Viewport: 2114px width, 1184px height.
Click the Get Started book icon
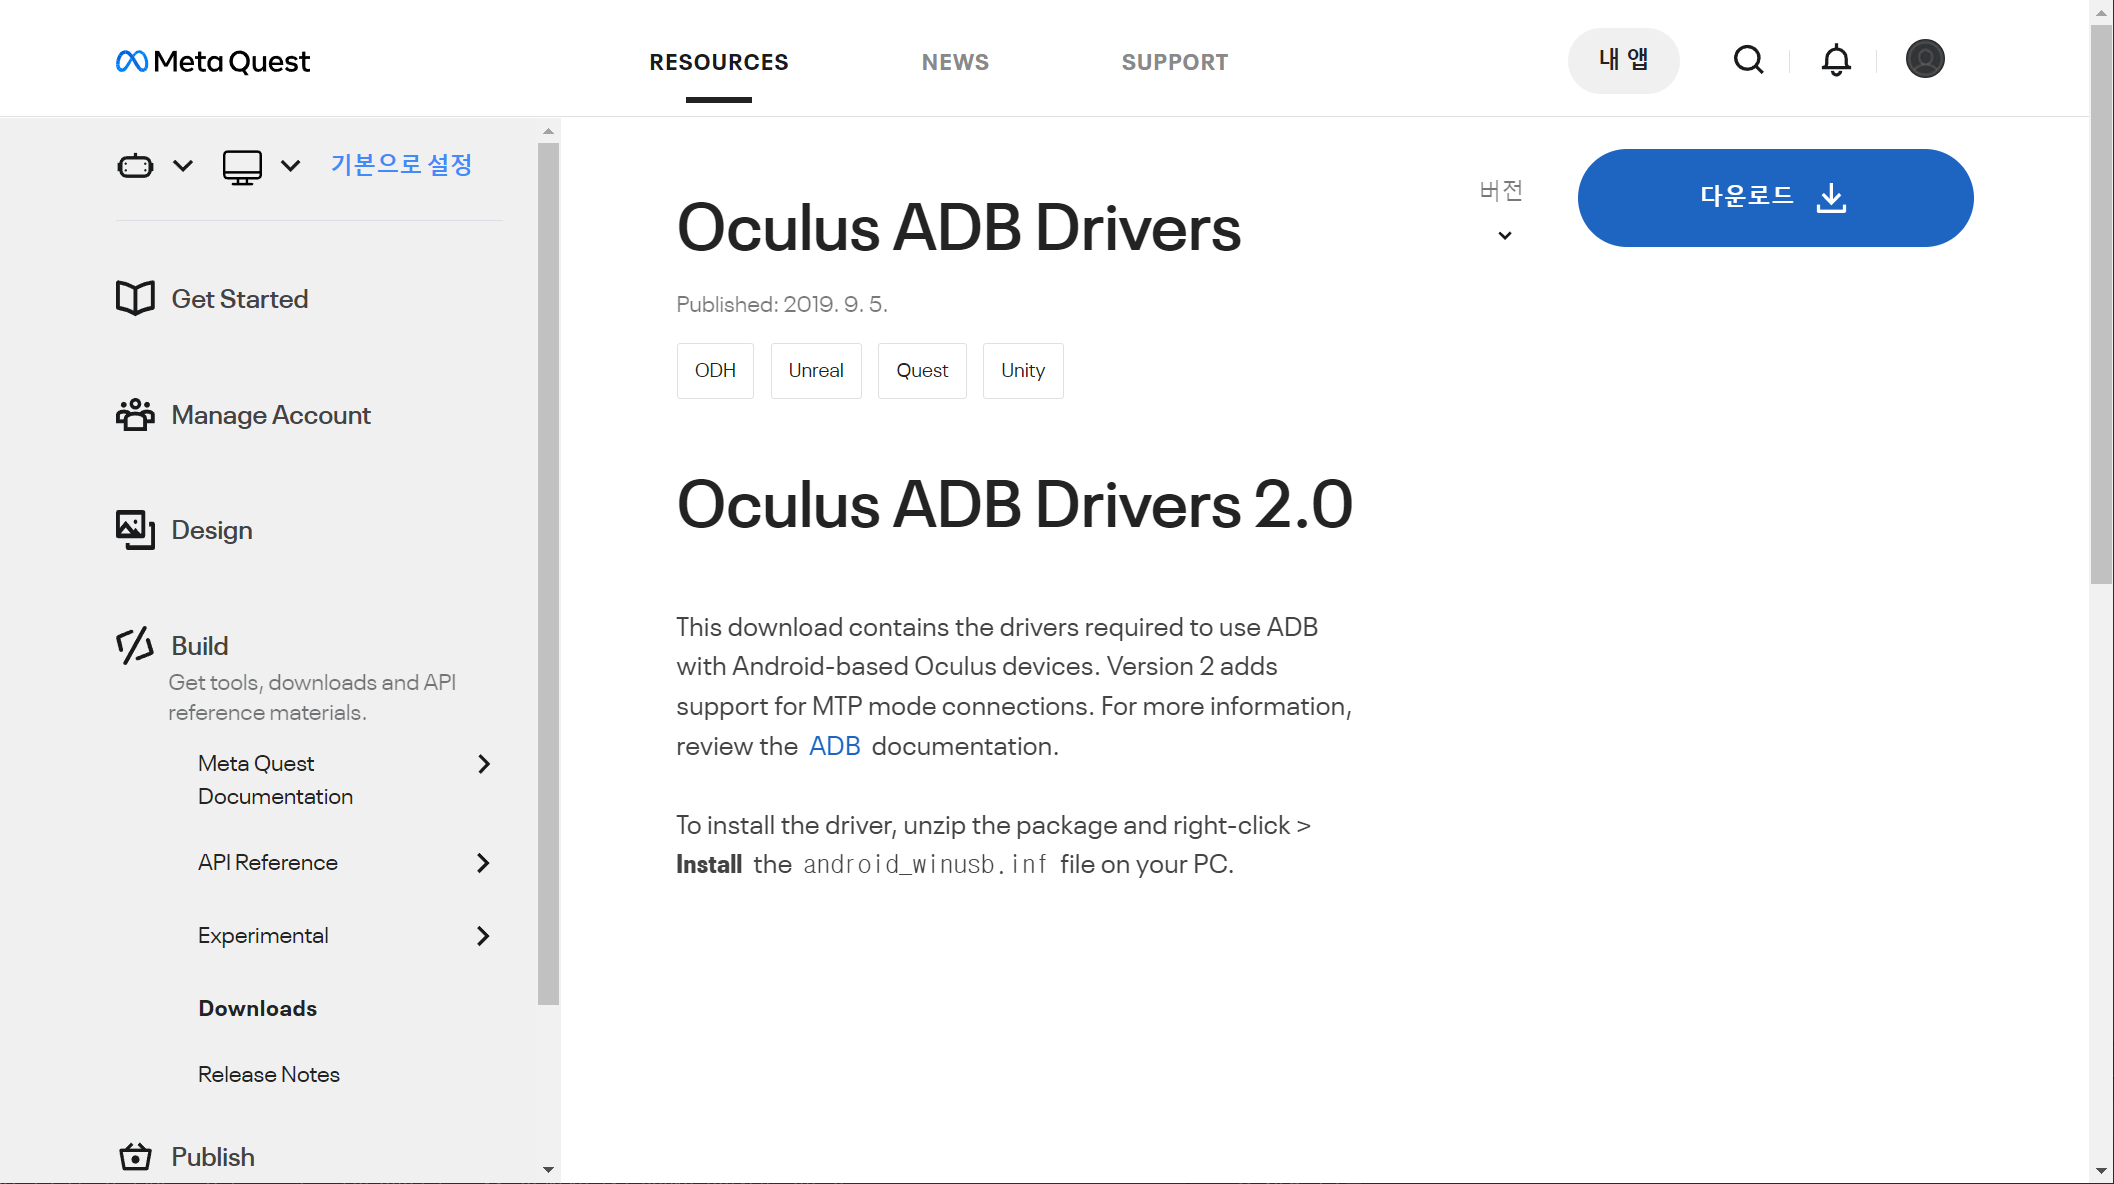pos(135,298)
